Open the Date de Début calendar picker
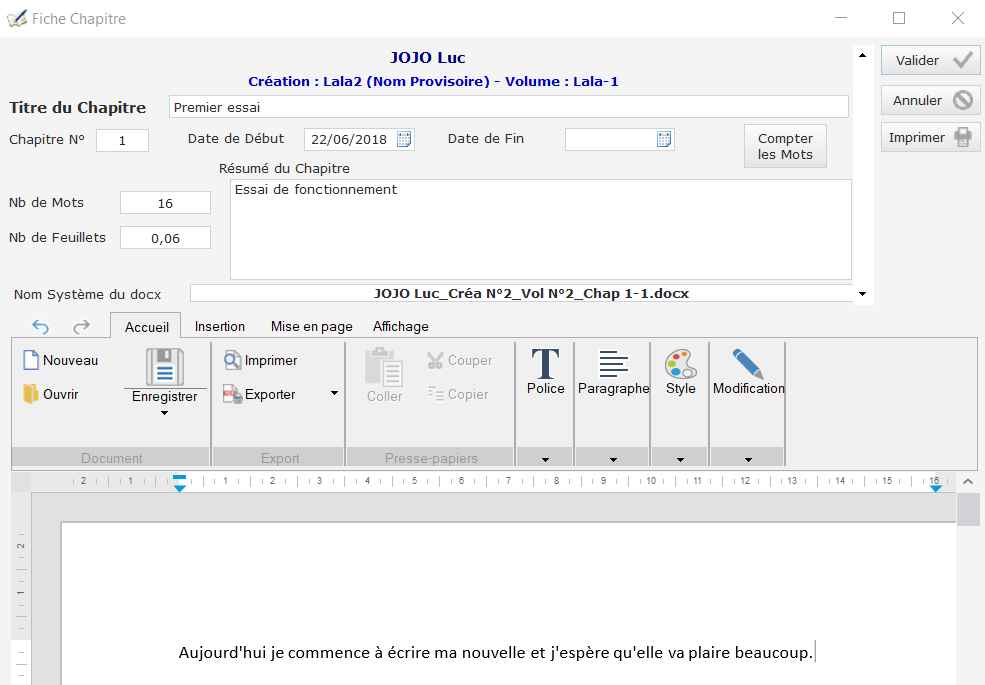 (x=404, y=139)
